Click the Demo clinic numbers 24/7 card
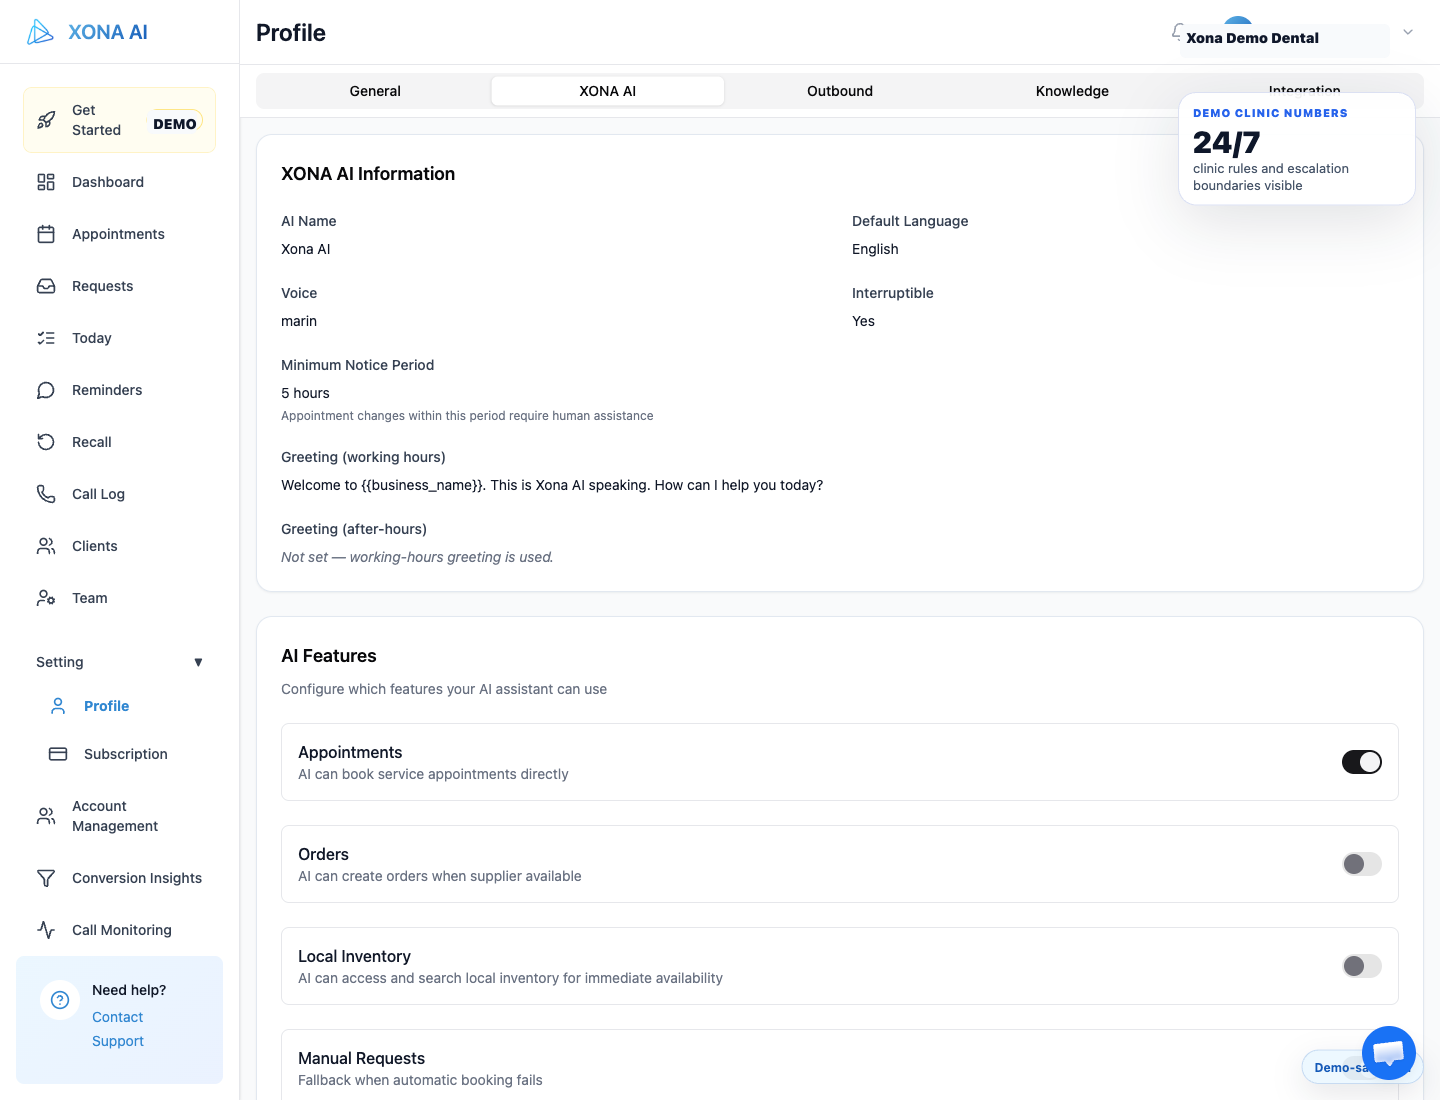 1297,149
